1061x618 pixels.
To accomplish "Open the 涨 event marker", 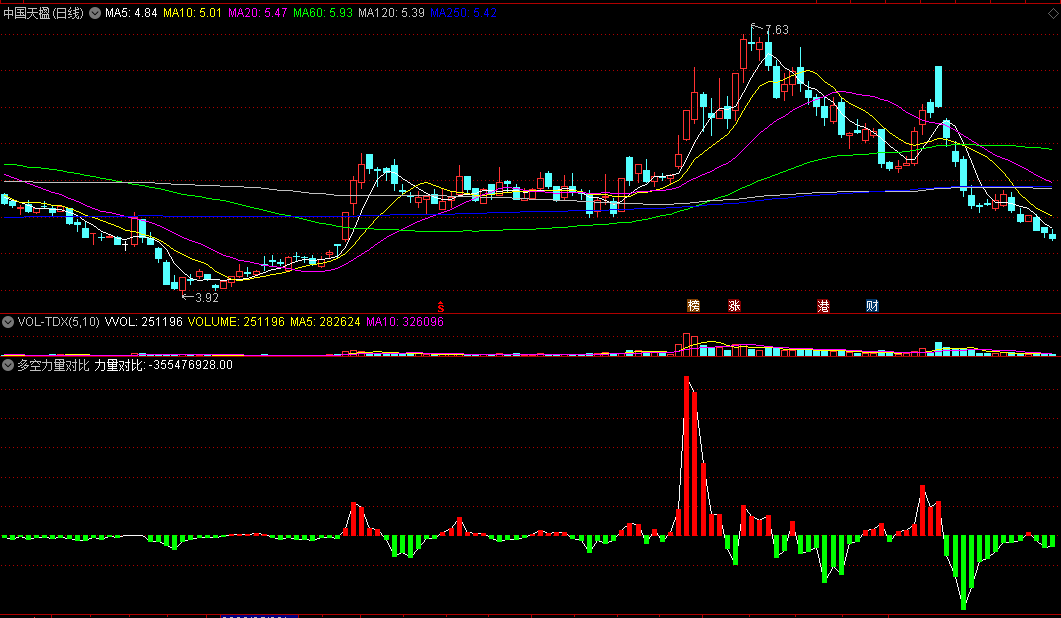I will (734, 306).
